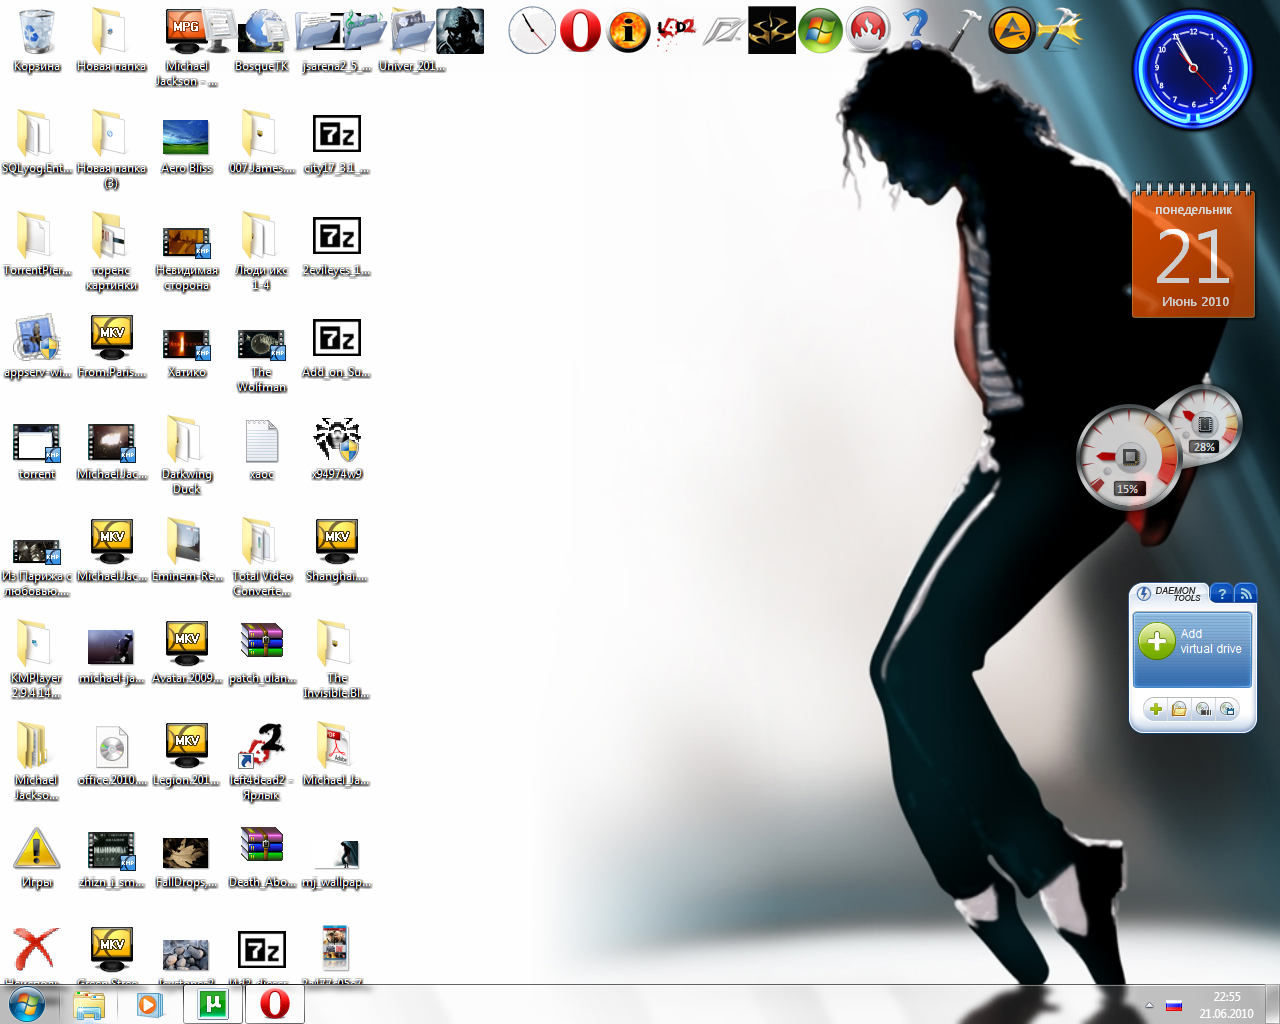The image size is (1280, 1024).
Task: Open Windows Explorer from the taskbar
Action: pyautogui.click(x=89, y=1004)
